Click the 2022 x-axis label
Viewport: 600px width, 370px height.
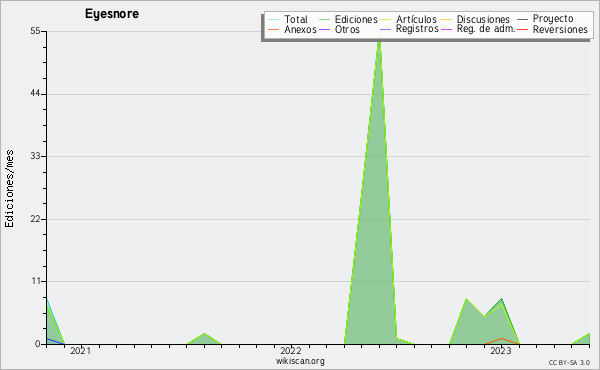pyautogui.click(x=290, y=350)
